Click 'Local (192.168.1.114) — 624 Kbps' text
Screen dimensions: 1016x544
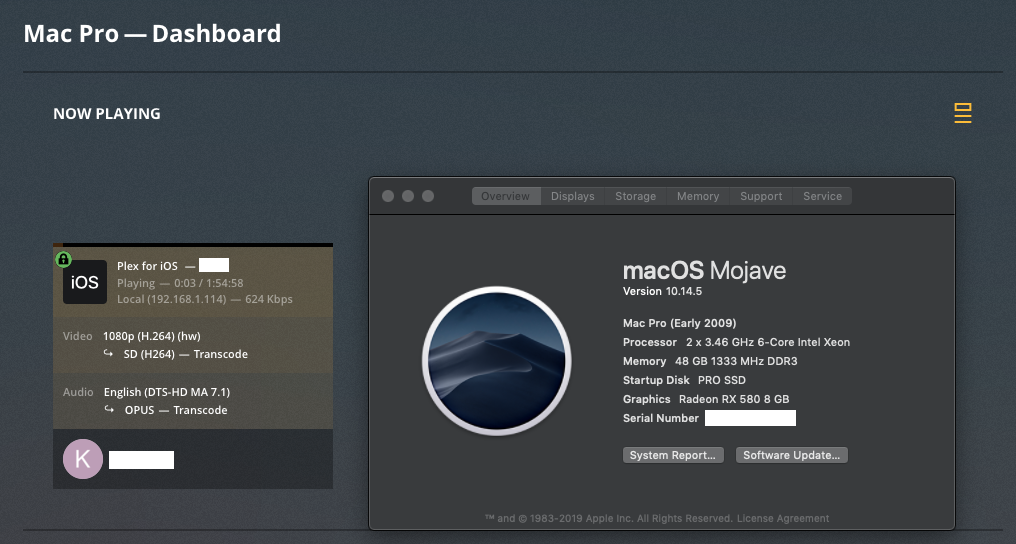click(205, 299)
